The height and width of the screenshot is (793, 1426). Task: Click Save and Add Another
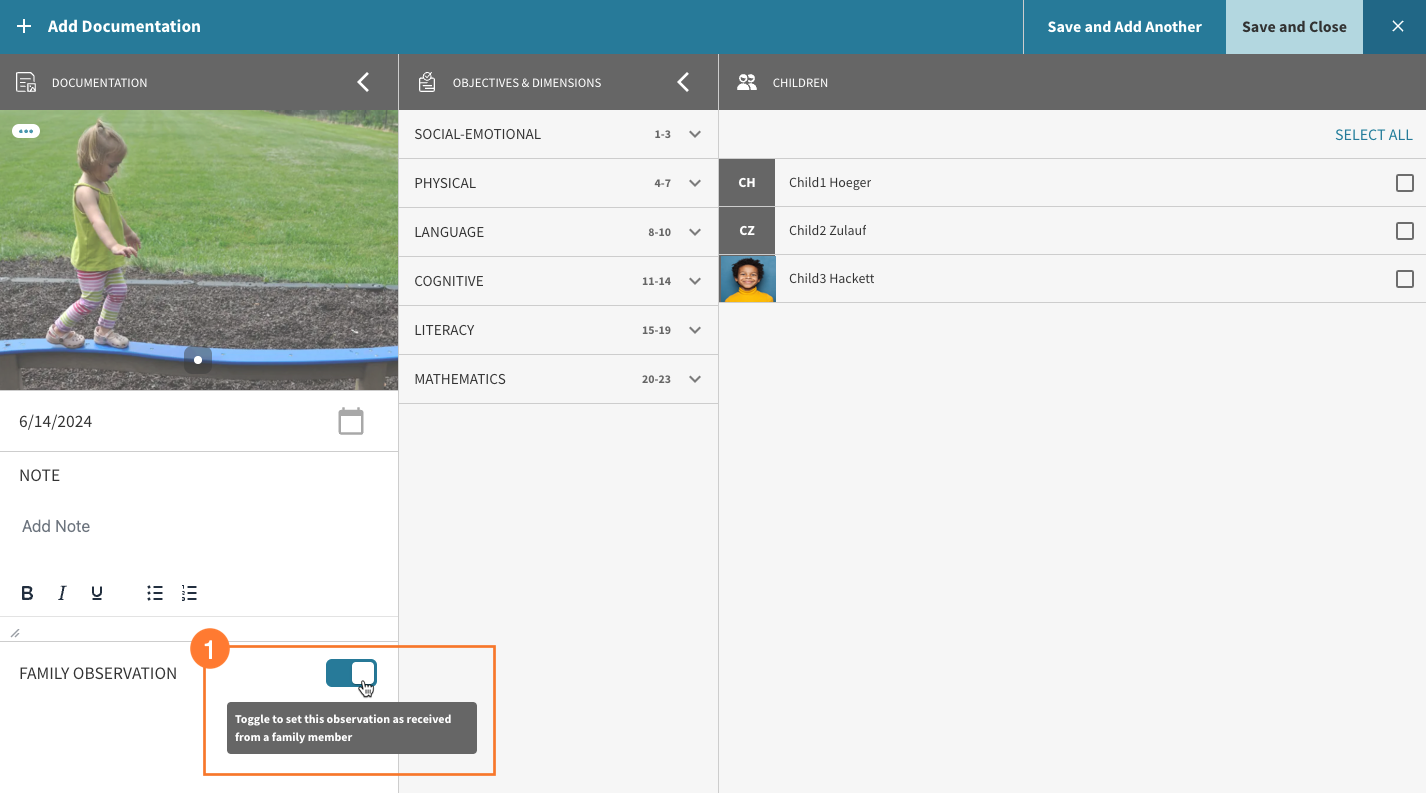pyautogui.click(x=1124, y=27)
